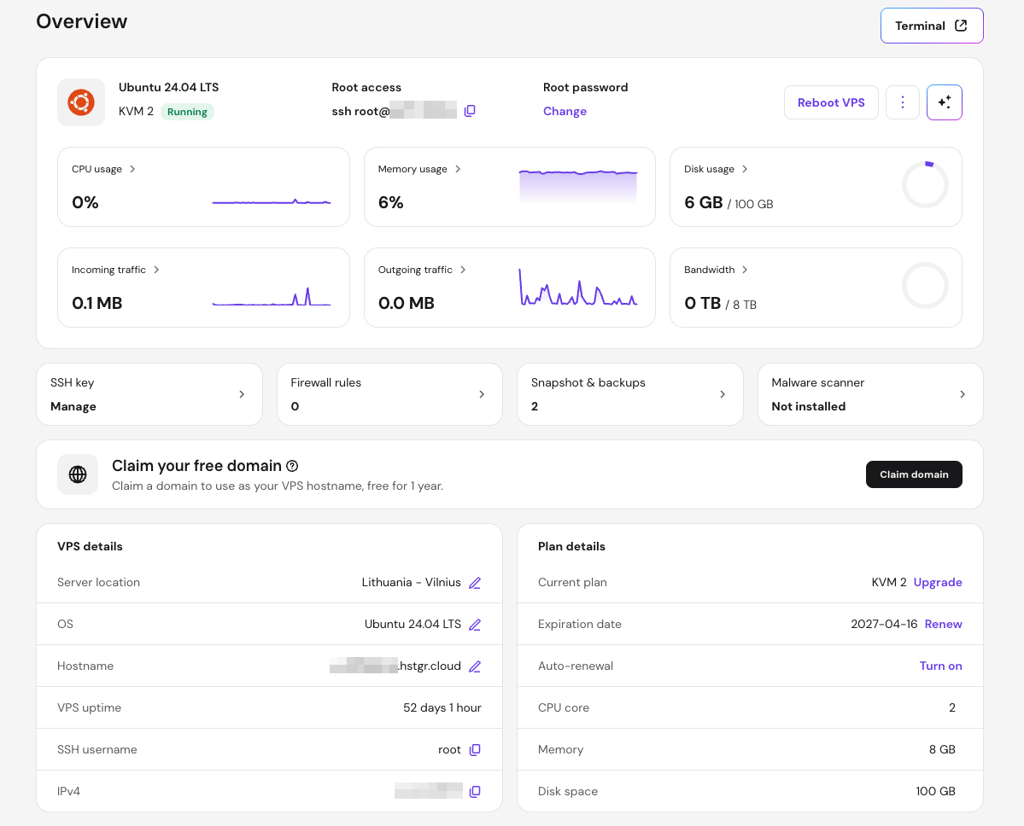Copy the IPv4 address
1024x826 pixels.
[475, 791]
